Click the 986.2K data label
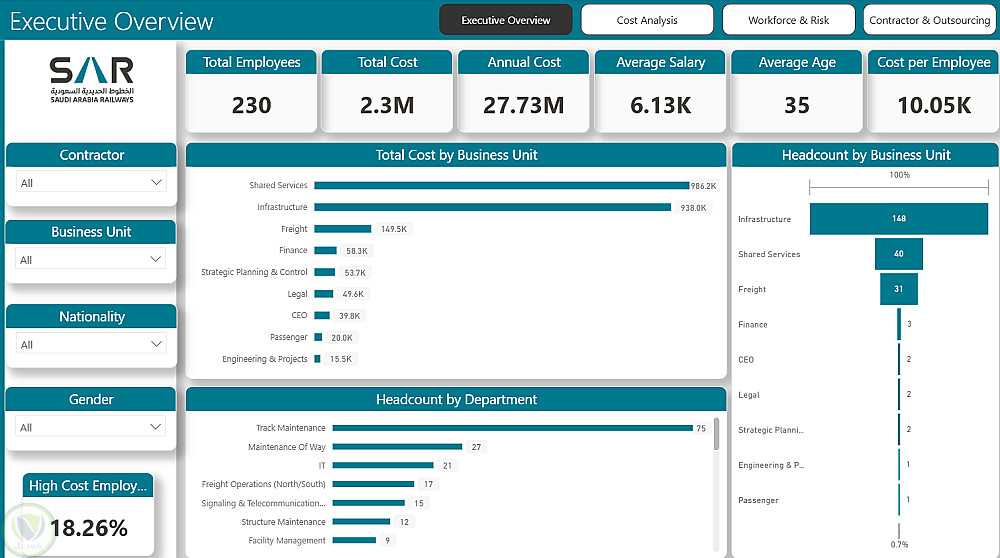This screenshot has width=1000, height=558. coord(703,186)
